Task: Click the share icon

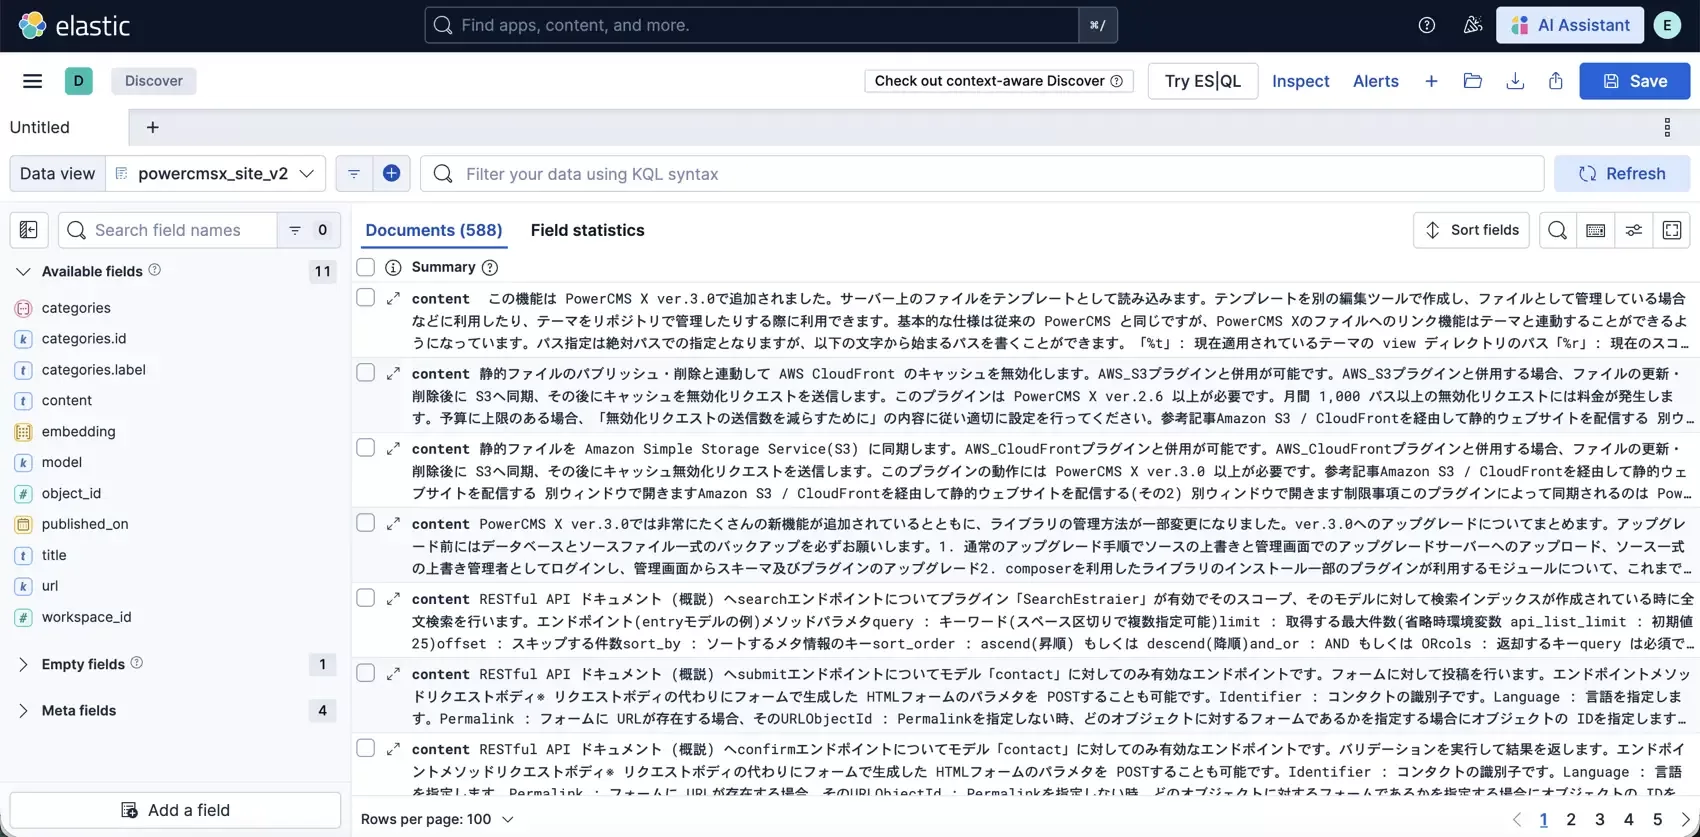Action: pyautogui.click(x=1556, y=81)
